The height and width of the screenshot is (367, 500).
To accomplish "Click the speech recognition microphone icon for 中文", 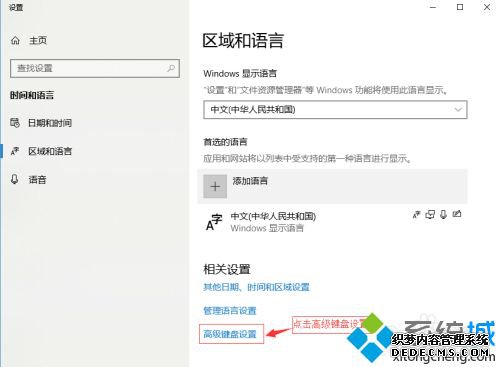I will (443, 215).
